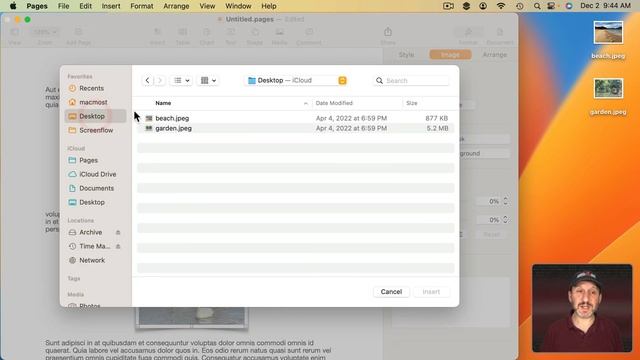Open the grouping options dropdown

[208, 80]
